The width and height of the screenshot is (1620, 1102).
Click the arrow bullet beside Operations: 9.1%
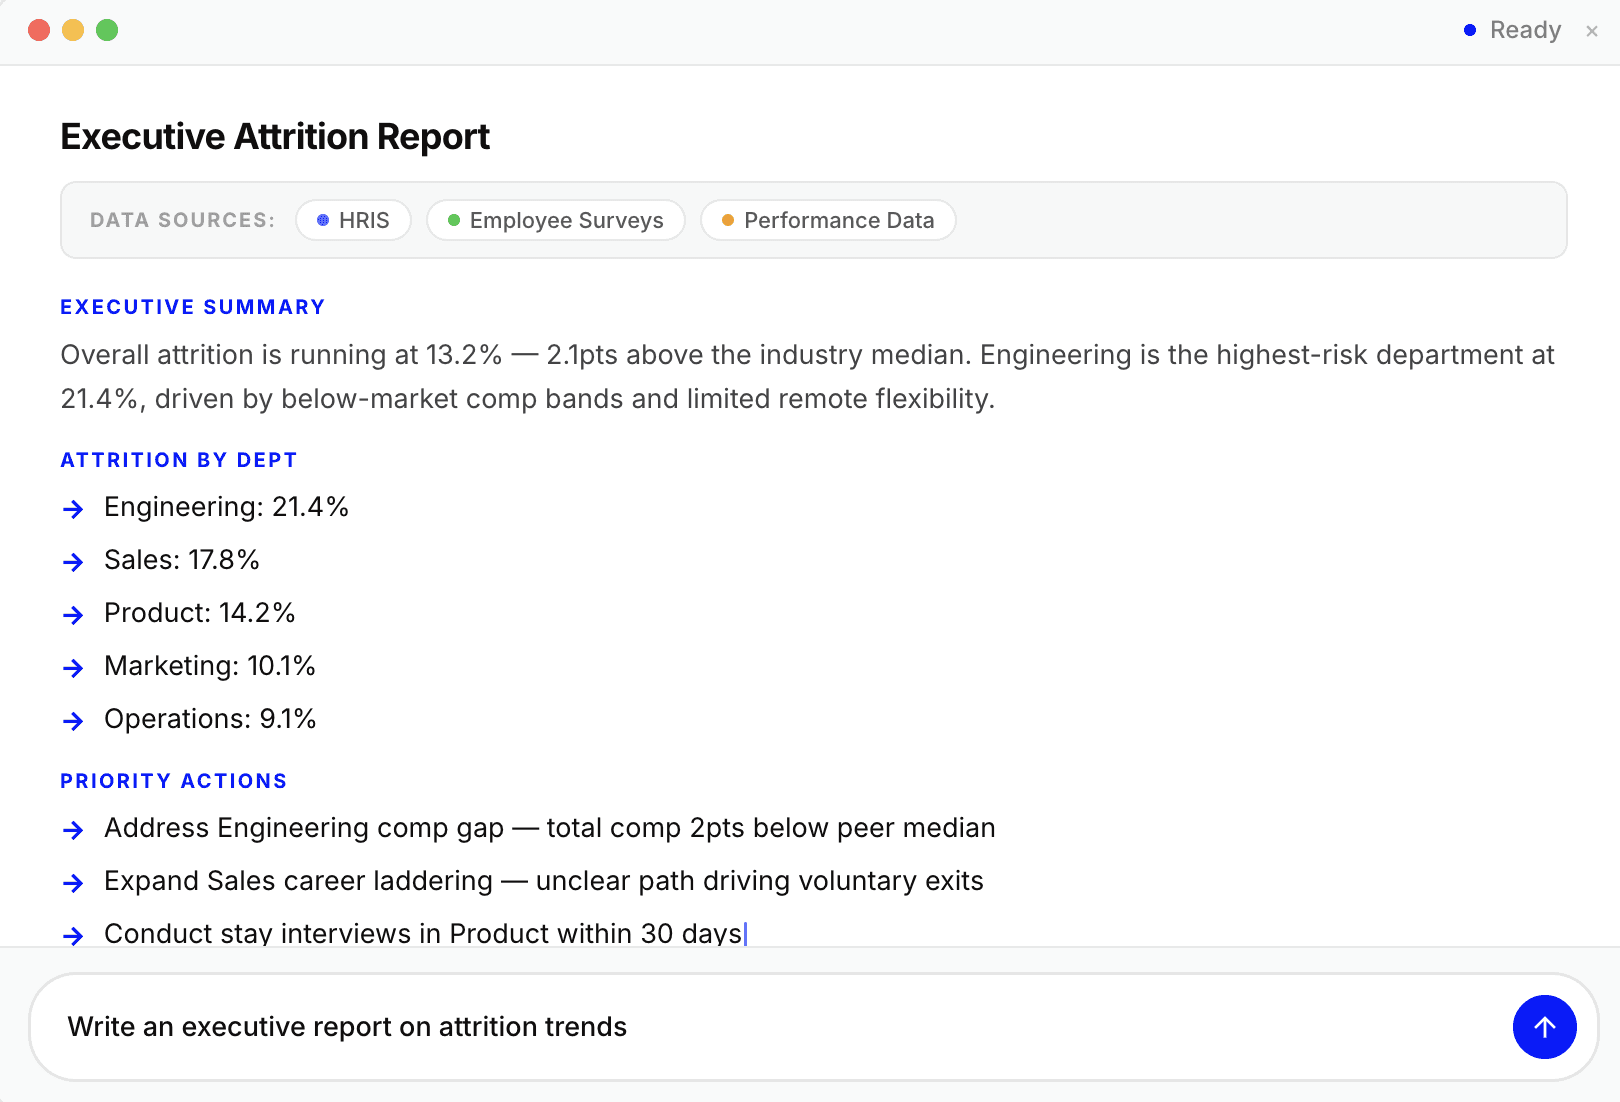[x=73, y=721]
